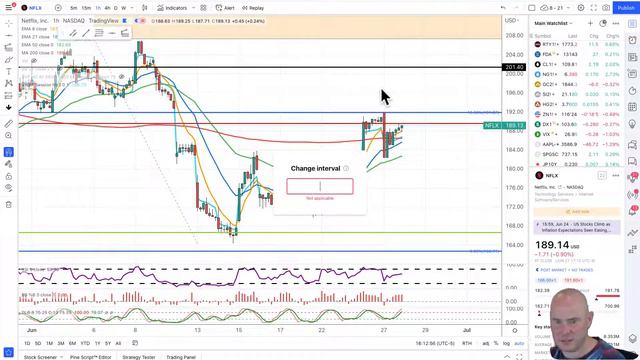
Task: Expand the Main Watchlist dropdown
Action: coord(553,23)
